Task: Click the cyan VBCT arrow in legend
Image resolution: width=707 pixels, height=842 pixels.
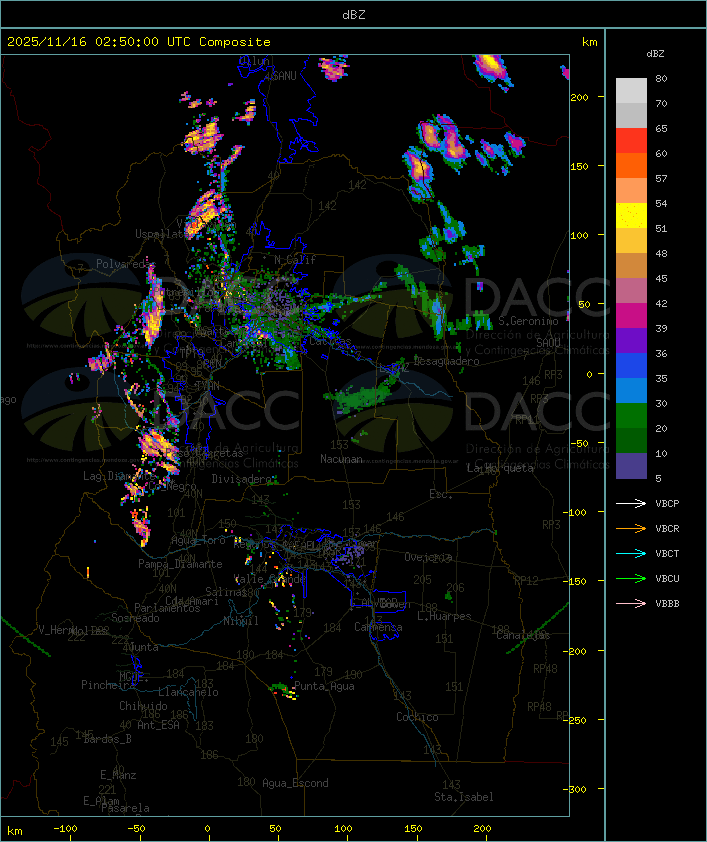Action: click(x=631, y=553)
